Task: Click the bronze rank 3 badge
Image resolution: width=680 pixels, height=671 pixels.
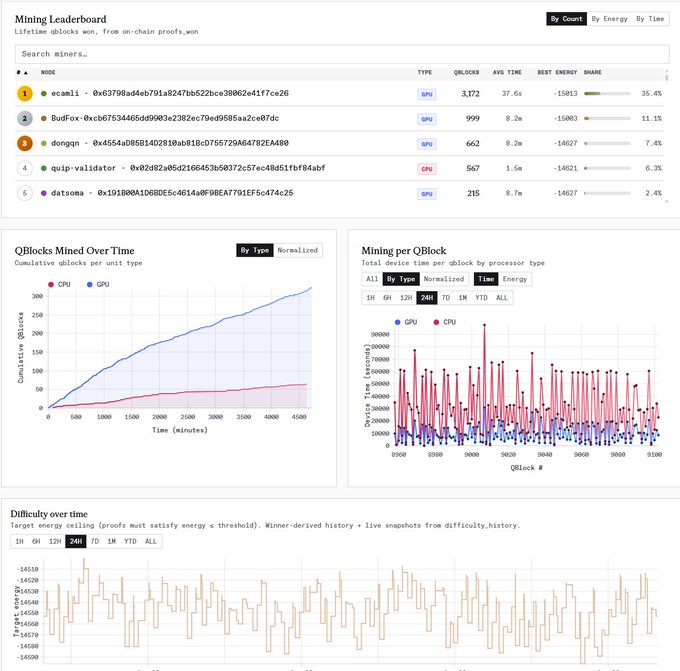Action: pyautogui.click(x=25, y=143)
